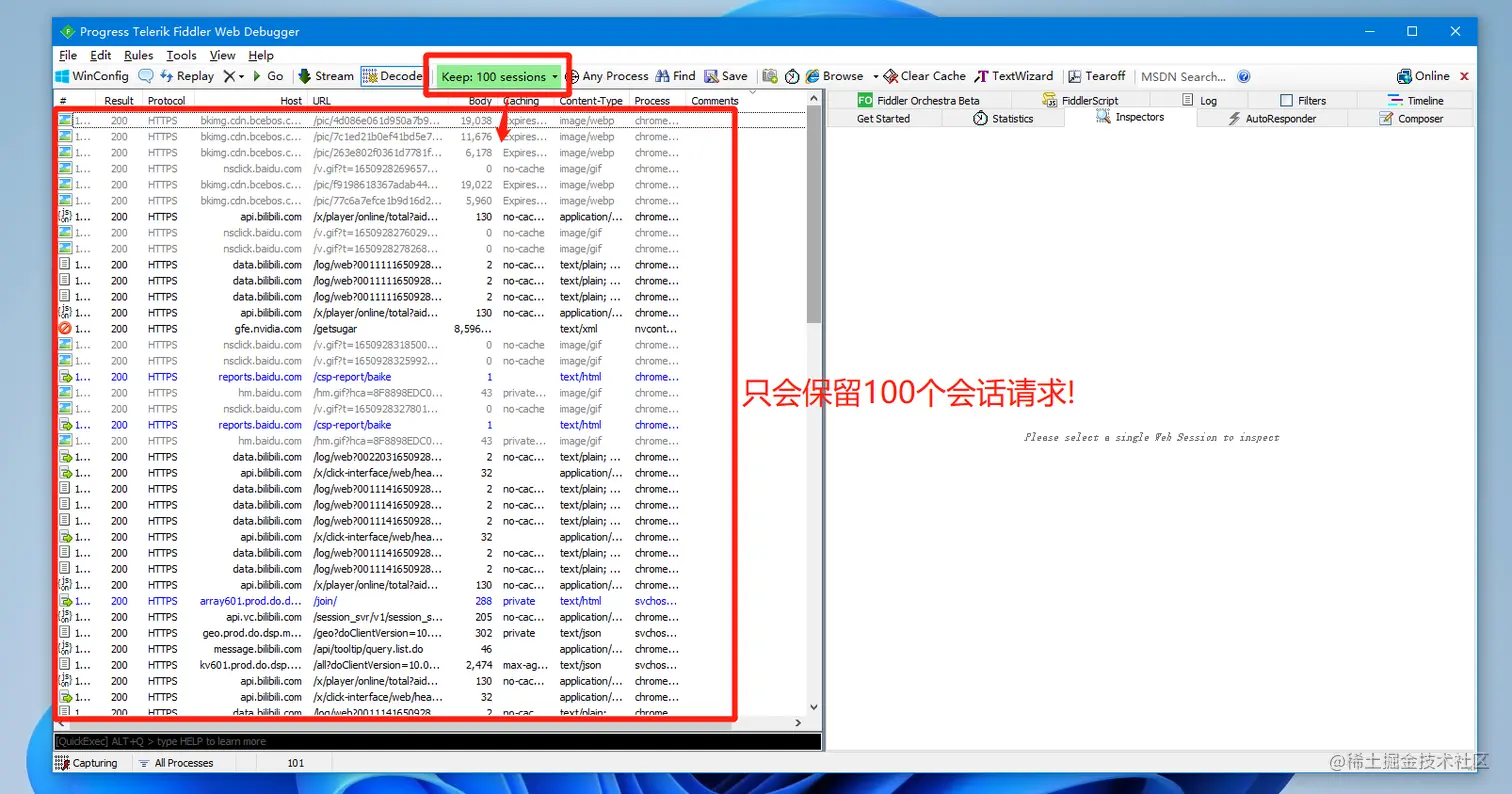Sort by the Content-Type column header
1512x794 pixels.
[x=591, y=100]
